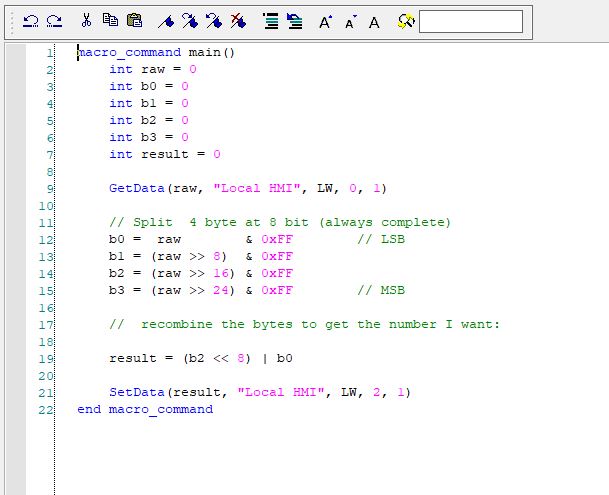Click the first indent lines icon
The image size is (609, 495).
point(270,21)
